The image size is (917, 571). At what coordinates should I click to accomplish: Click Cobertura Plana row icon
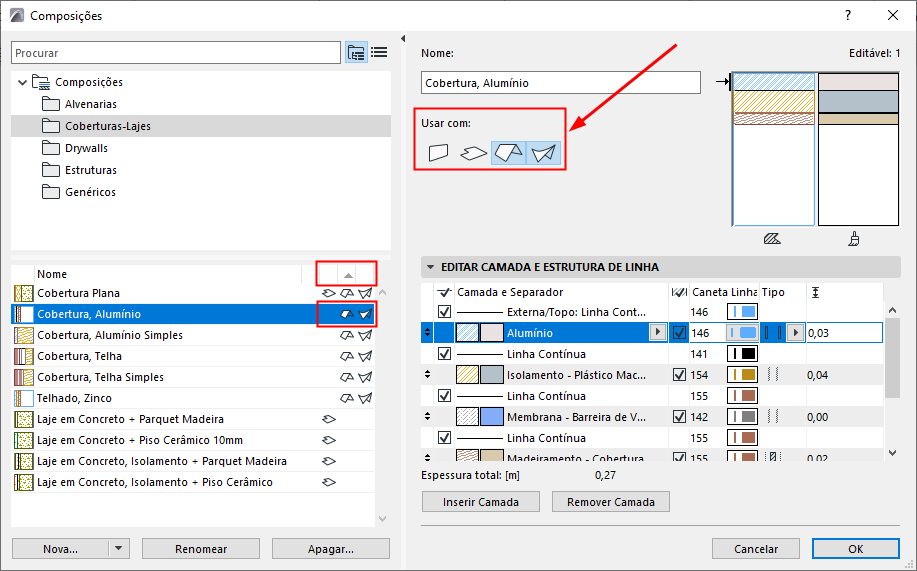tap(23, 293)
